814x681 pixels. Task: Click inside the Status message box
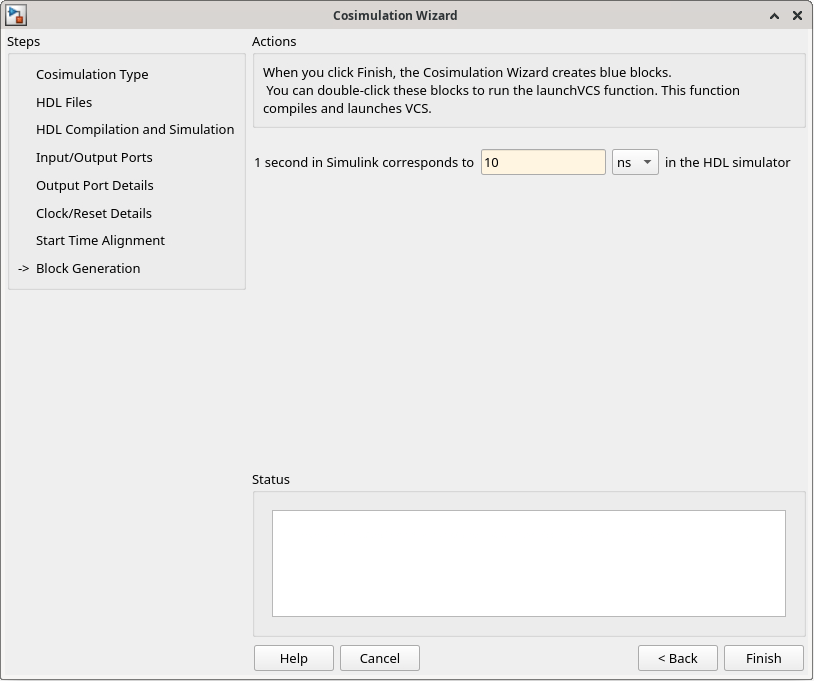pyautogui.click(x=528, y=563)
